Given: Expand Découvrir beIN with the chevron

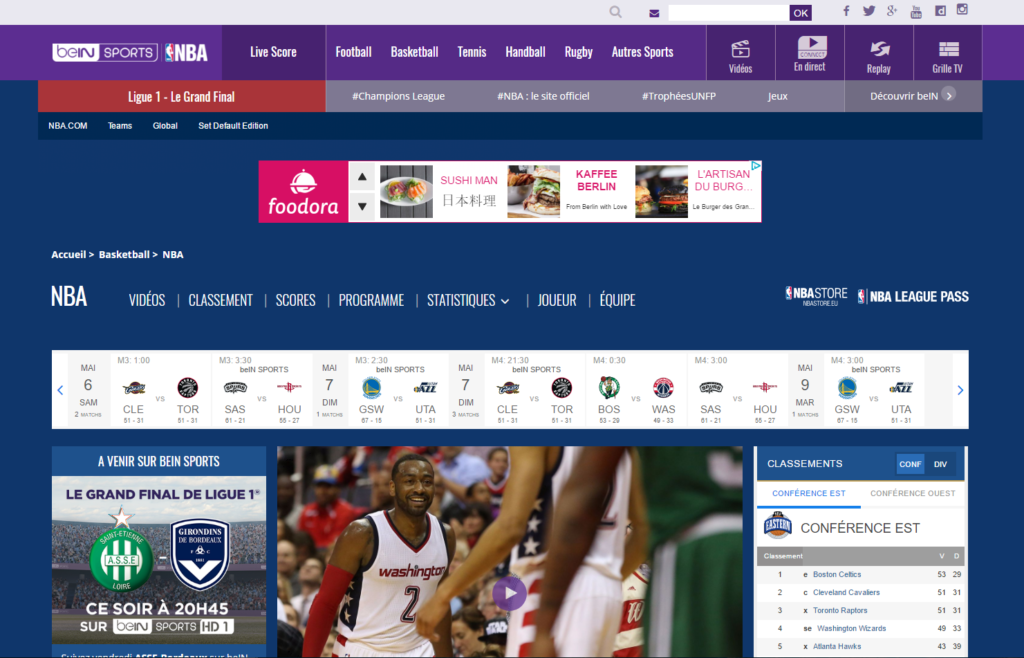Looking at the screenshot, I should [950, 96].
